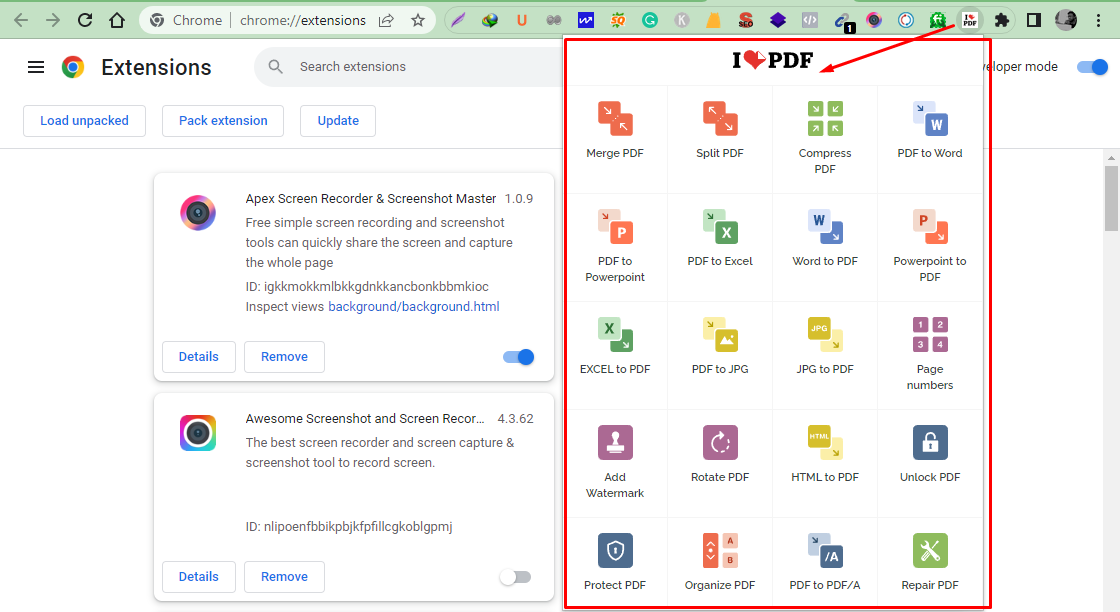Click the Extensions page vertical scrollbar

1111,199
